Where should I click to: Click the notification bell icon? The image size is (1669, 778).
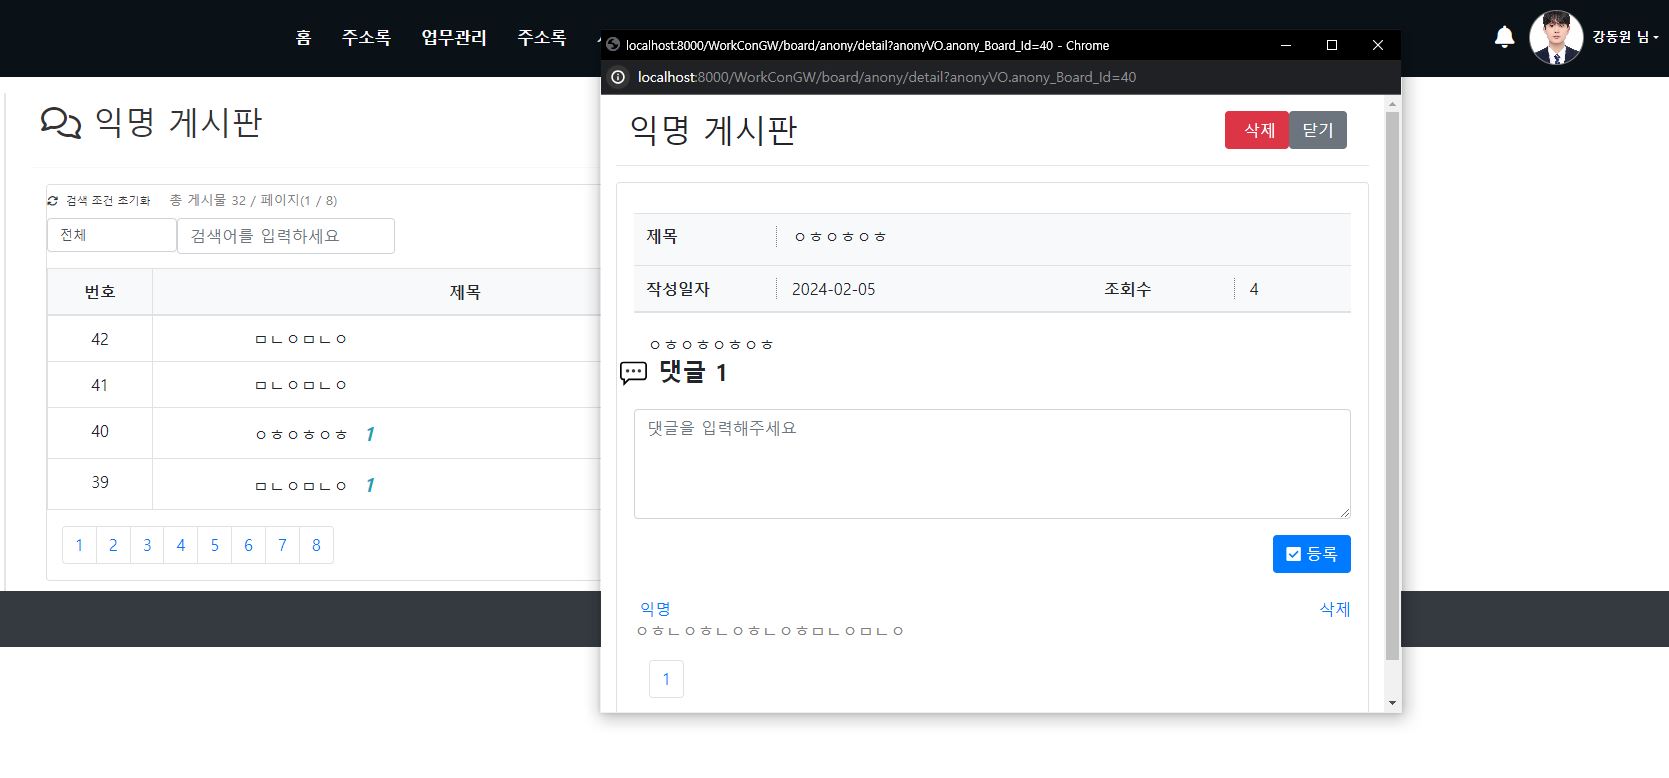tap(1504, 38)
